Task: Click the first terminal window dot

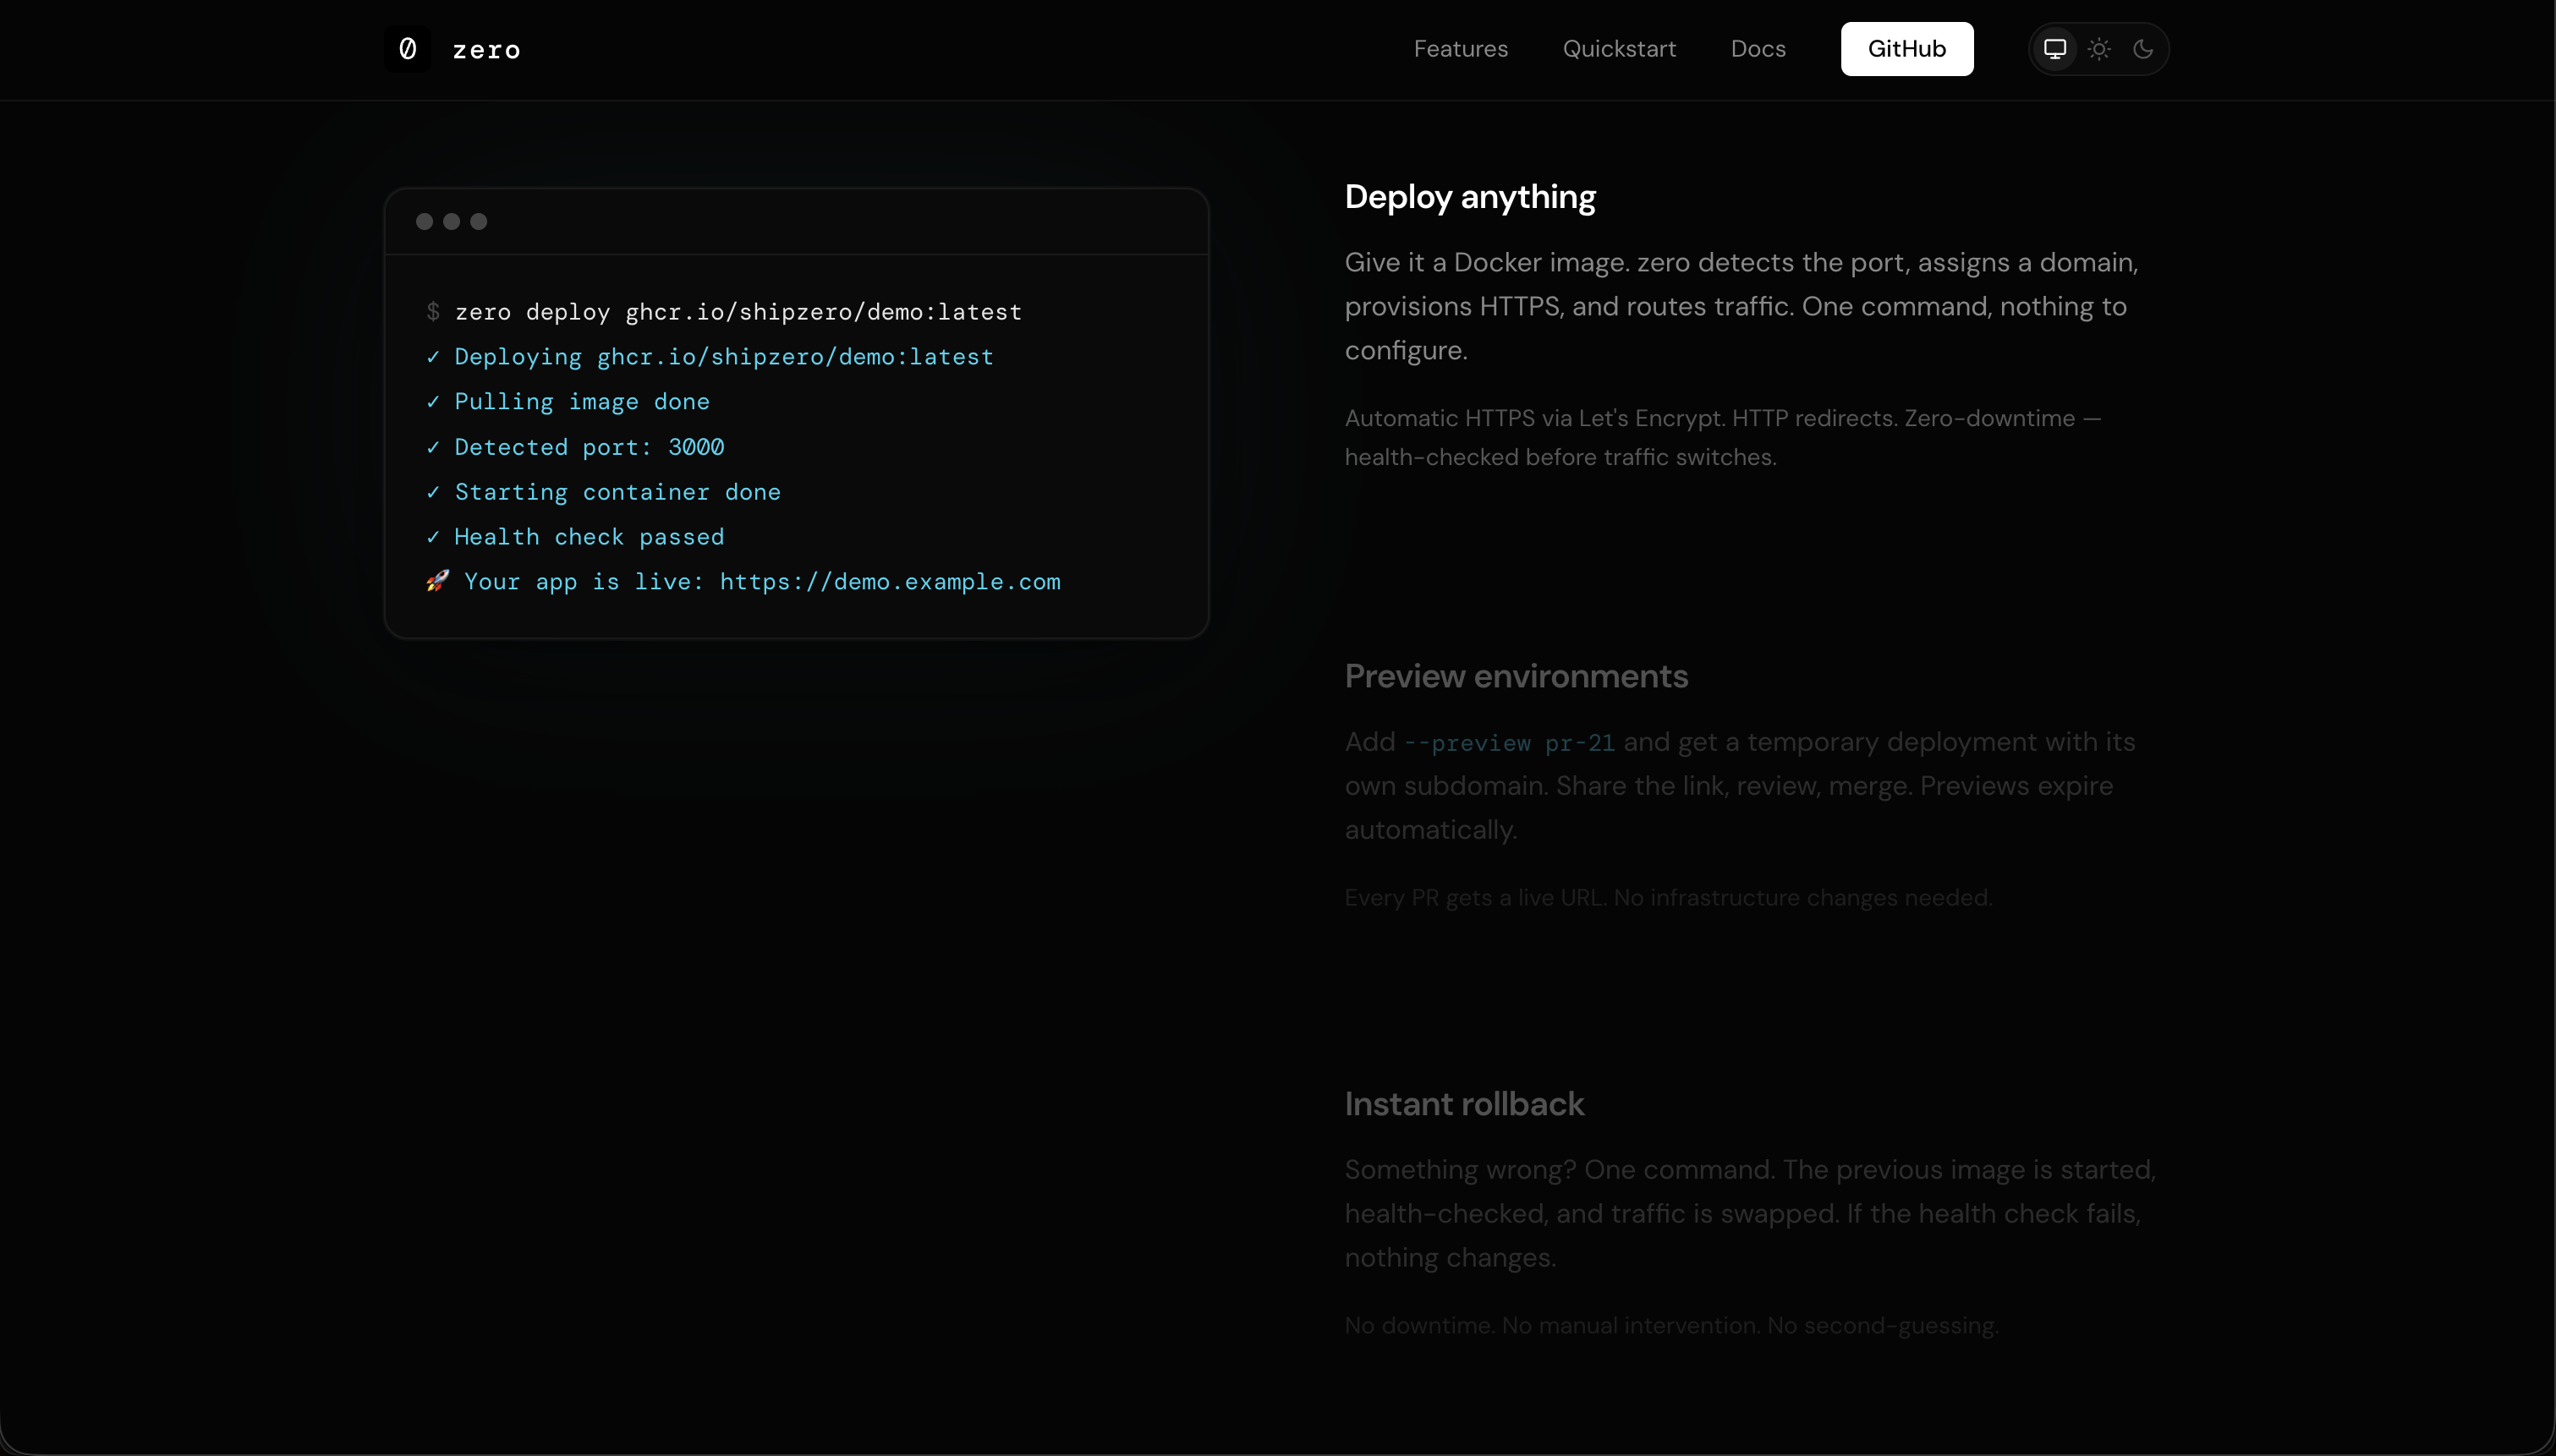Action: [x=424, y=222]
